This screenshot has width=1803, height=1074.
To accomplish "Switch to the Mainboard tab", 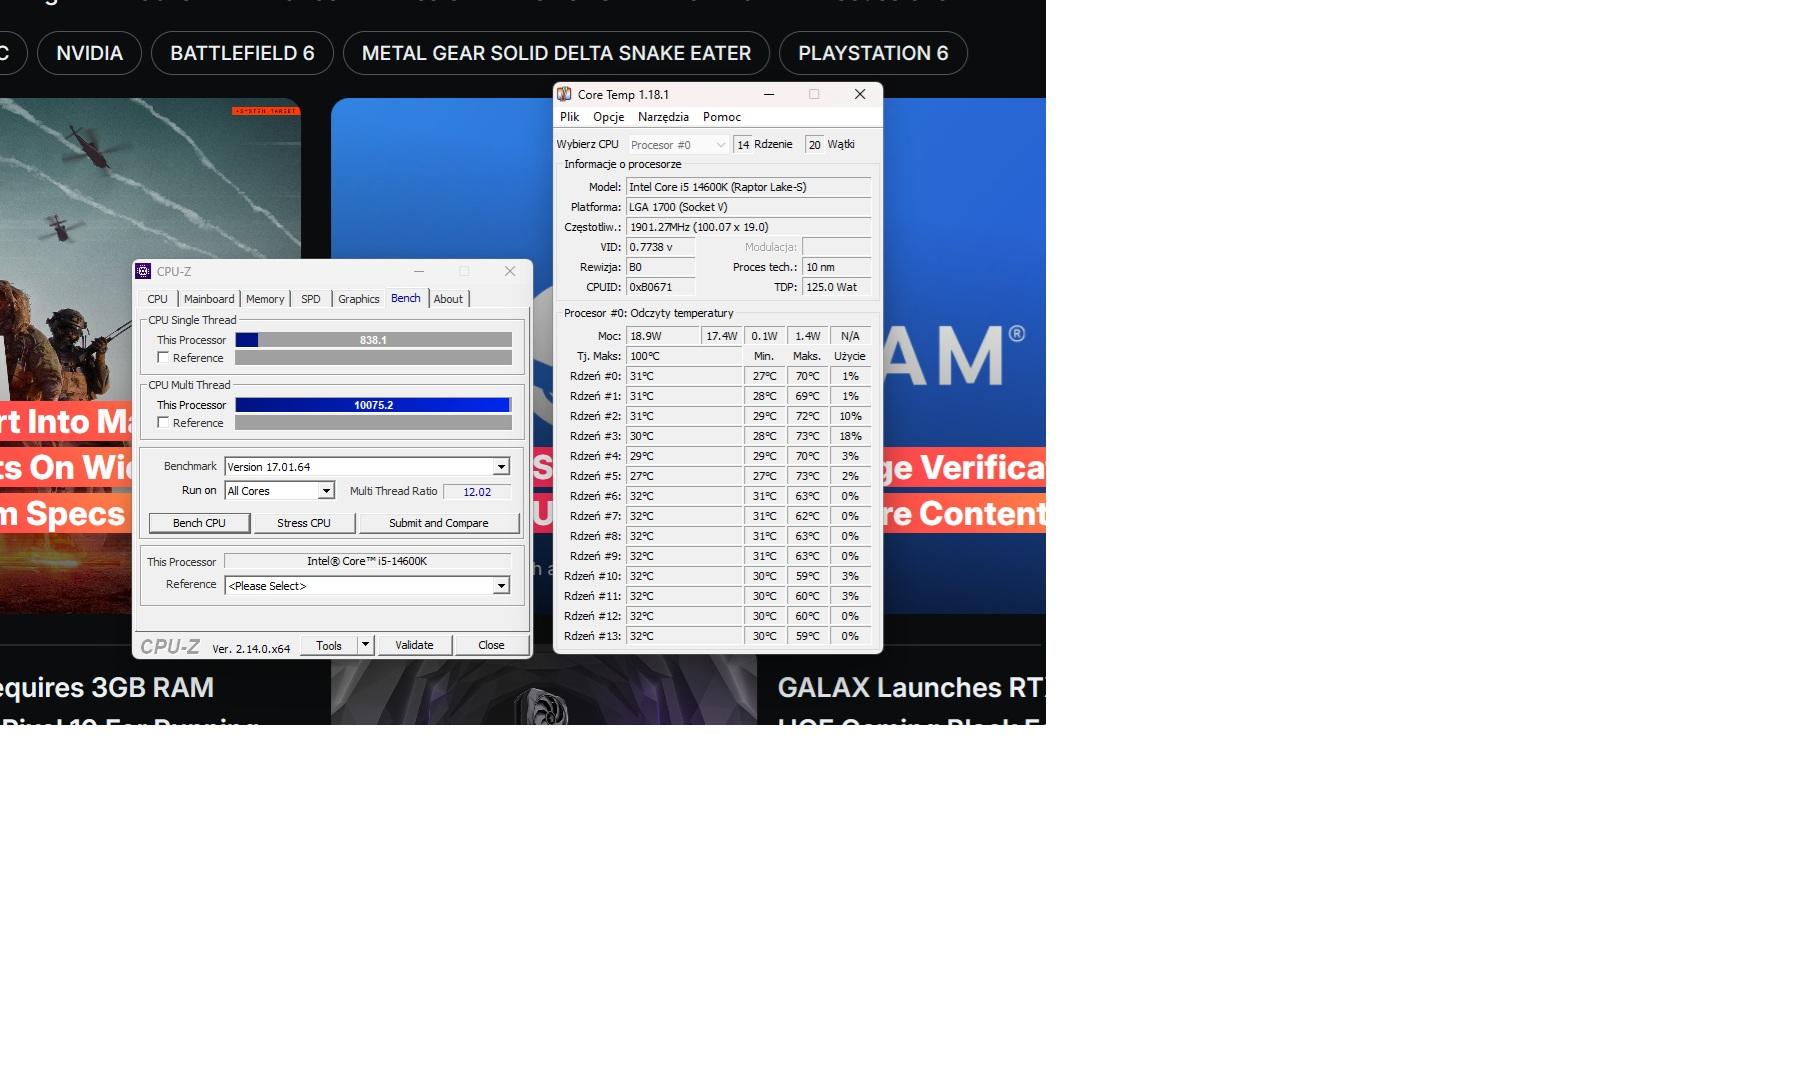I will pyautogui.click(x=209, y=299).
